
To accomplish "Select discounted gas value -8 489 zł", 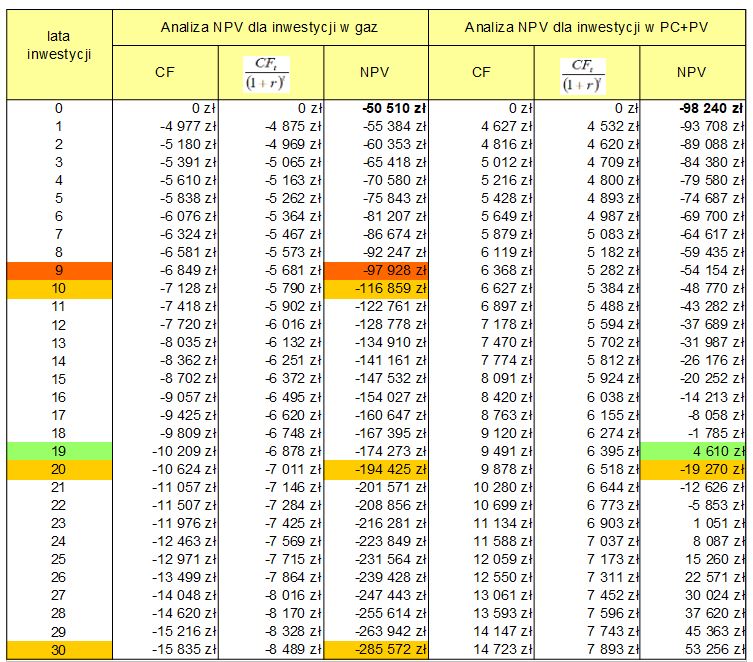I will point(293,650).
